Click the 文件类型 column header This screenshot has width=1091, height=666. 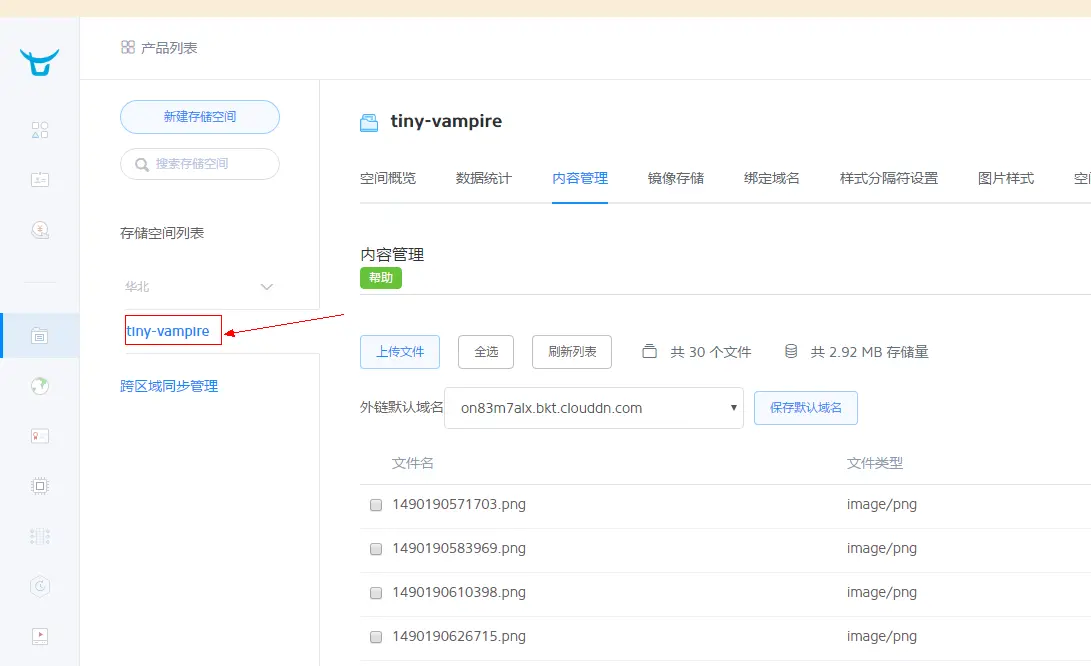coord(875,463)
